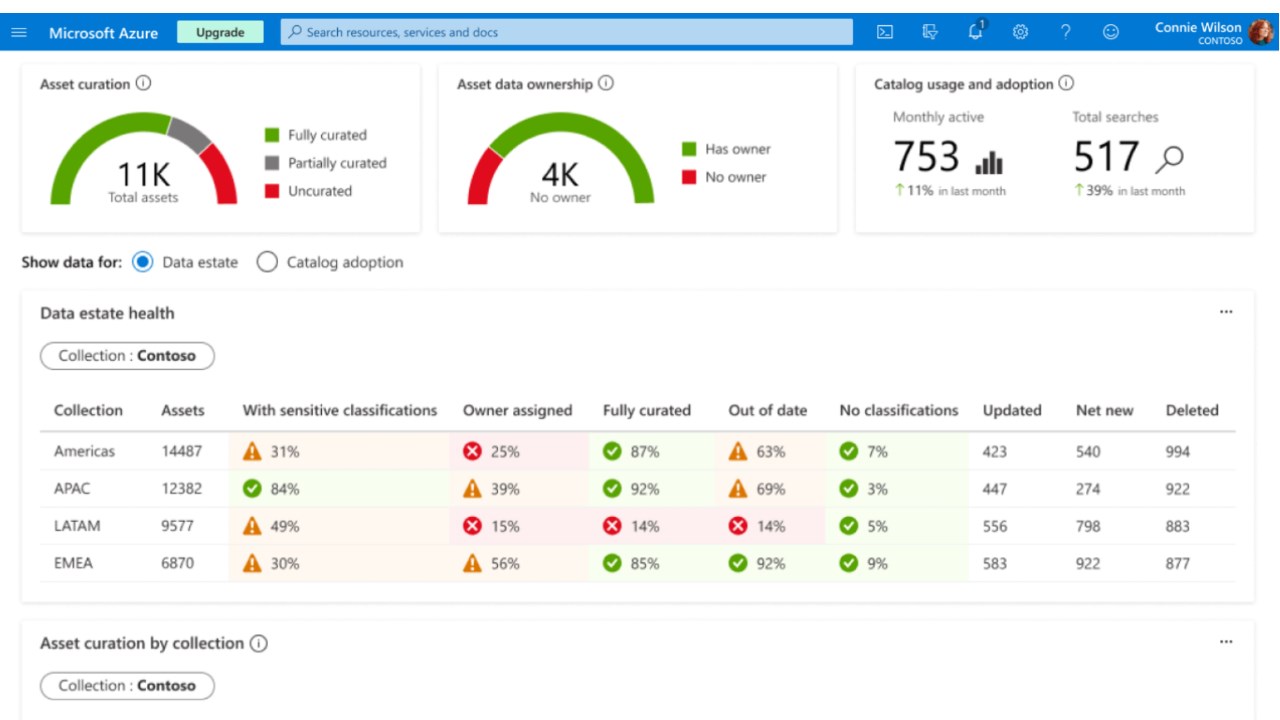The width and height of the screenshot is (1280, 720).
Task: Open the hamburger navigation menu
Action: 19,32
